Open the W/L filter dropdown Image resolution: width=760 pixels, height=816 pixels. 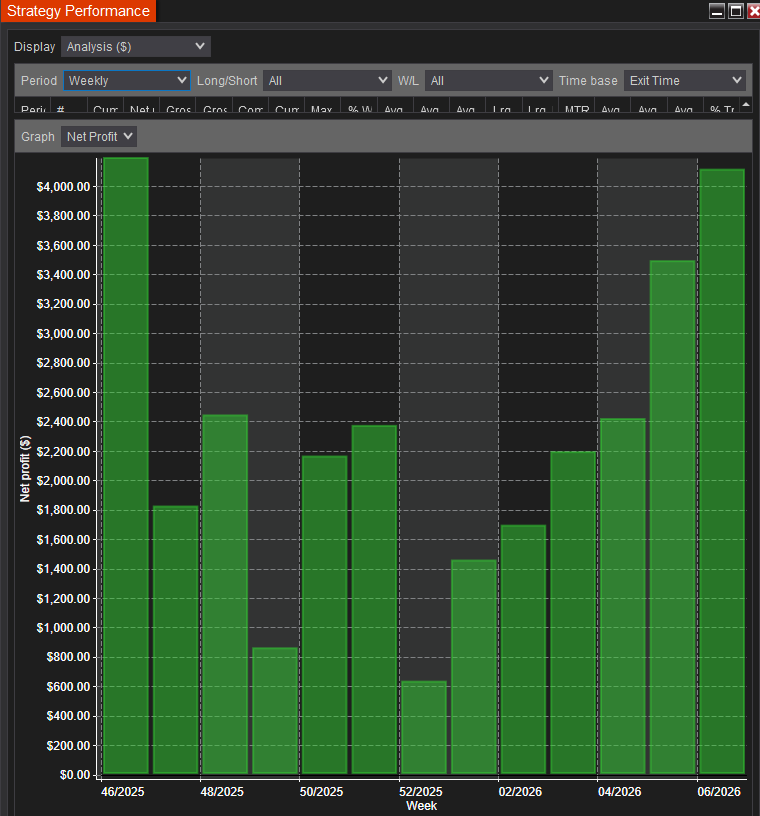(488, 80)
